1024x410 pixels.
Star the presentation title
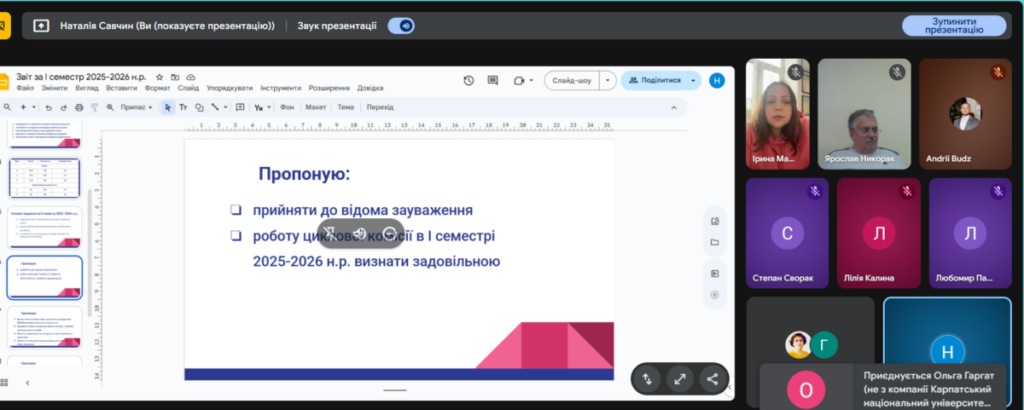point(159,77)
